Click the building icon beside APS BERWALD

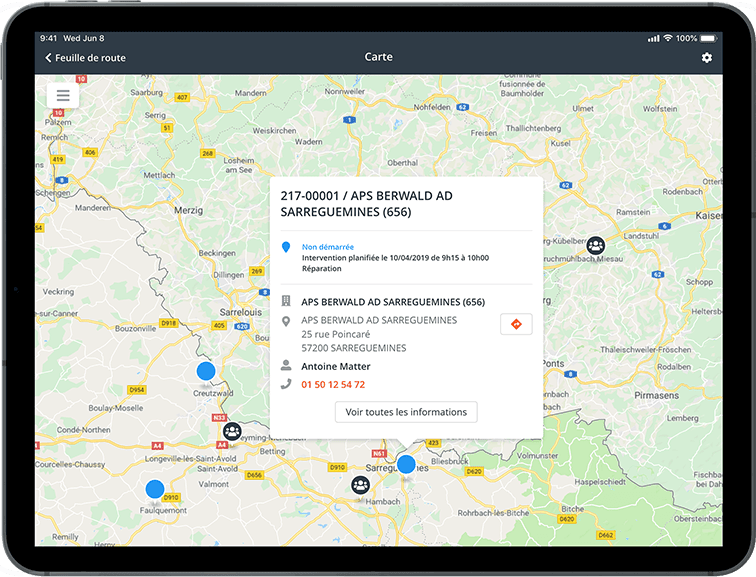click(x=286, y=301)
